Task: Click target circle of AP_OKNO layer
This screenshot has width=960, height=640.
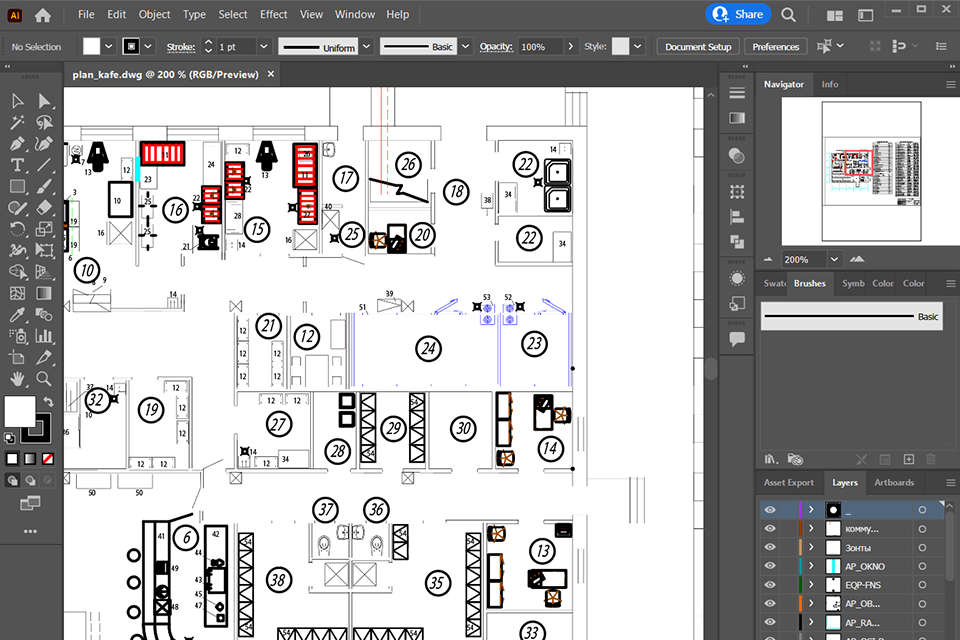Action: 922,567
